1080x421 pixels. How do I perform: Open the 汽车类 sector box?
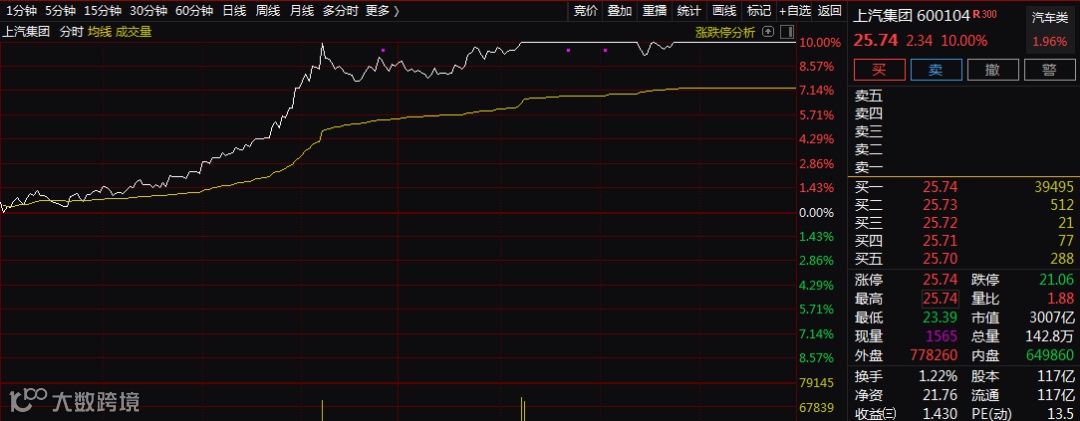click(x=1049, y=29)
